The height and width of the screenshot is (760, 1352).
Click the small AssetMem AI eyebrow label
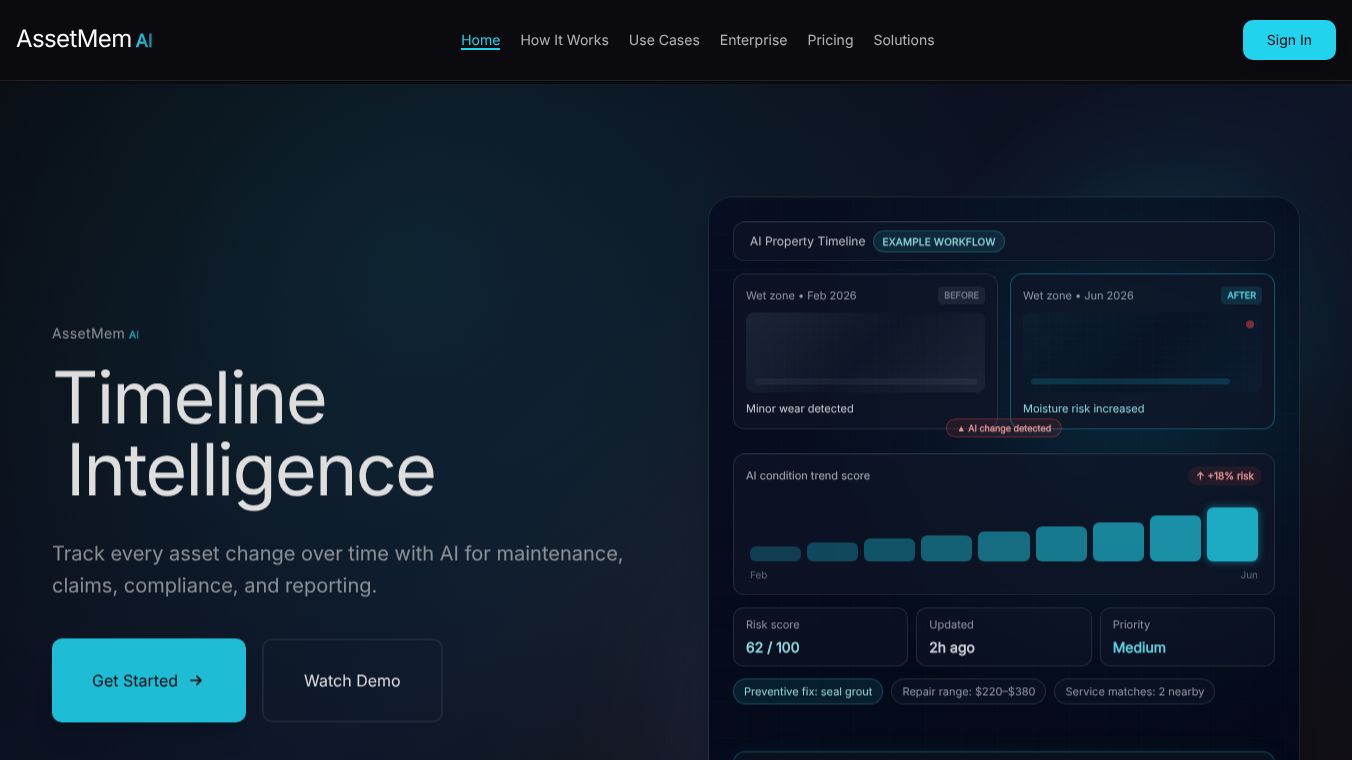point(96,334)
